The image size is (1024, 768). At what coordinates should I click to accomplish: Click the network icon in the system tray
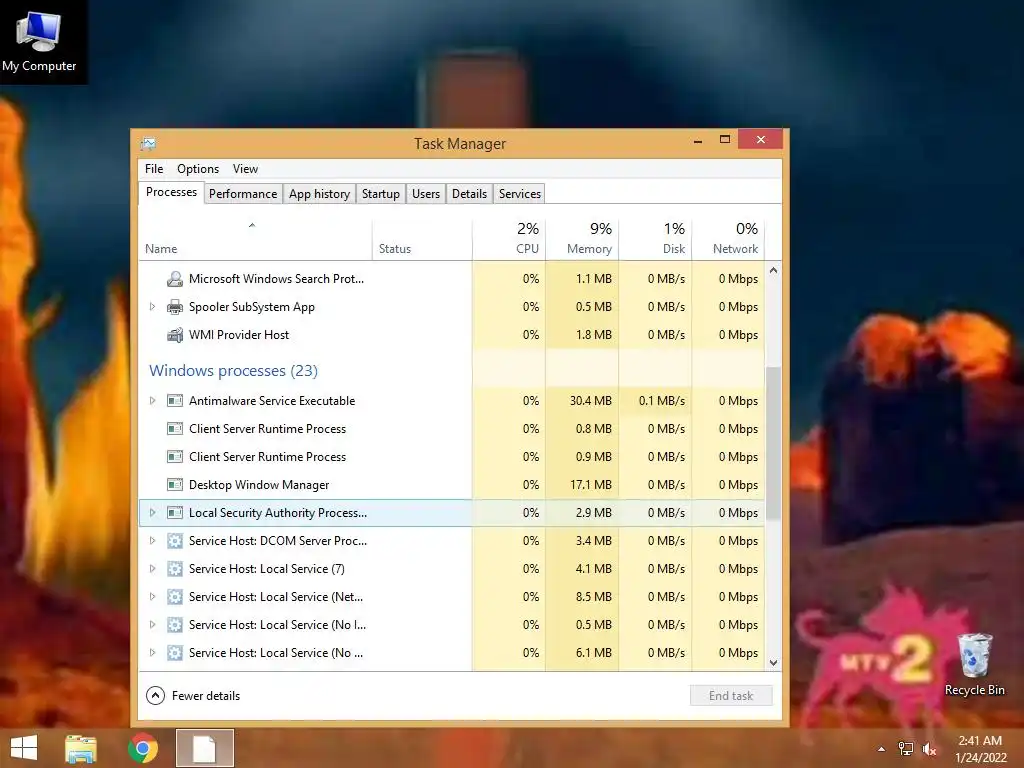coord(906,749)
